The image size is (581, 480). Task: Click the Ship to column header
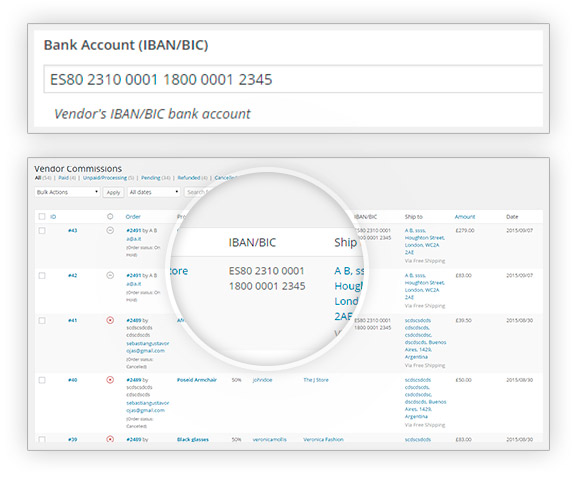[414, 217]
